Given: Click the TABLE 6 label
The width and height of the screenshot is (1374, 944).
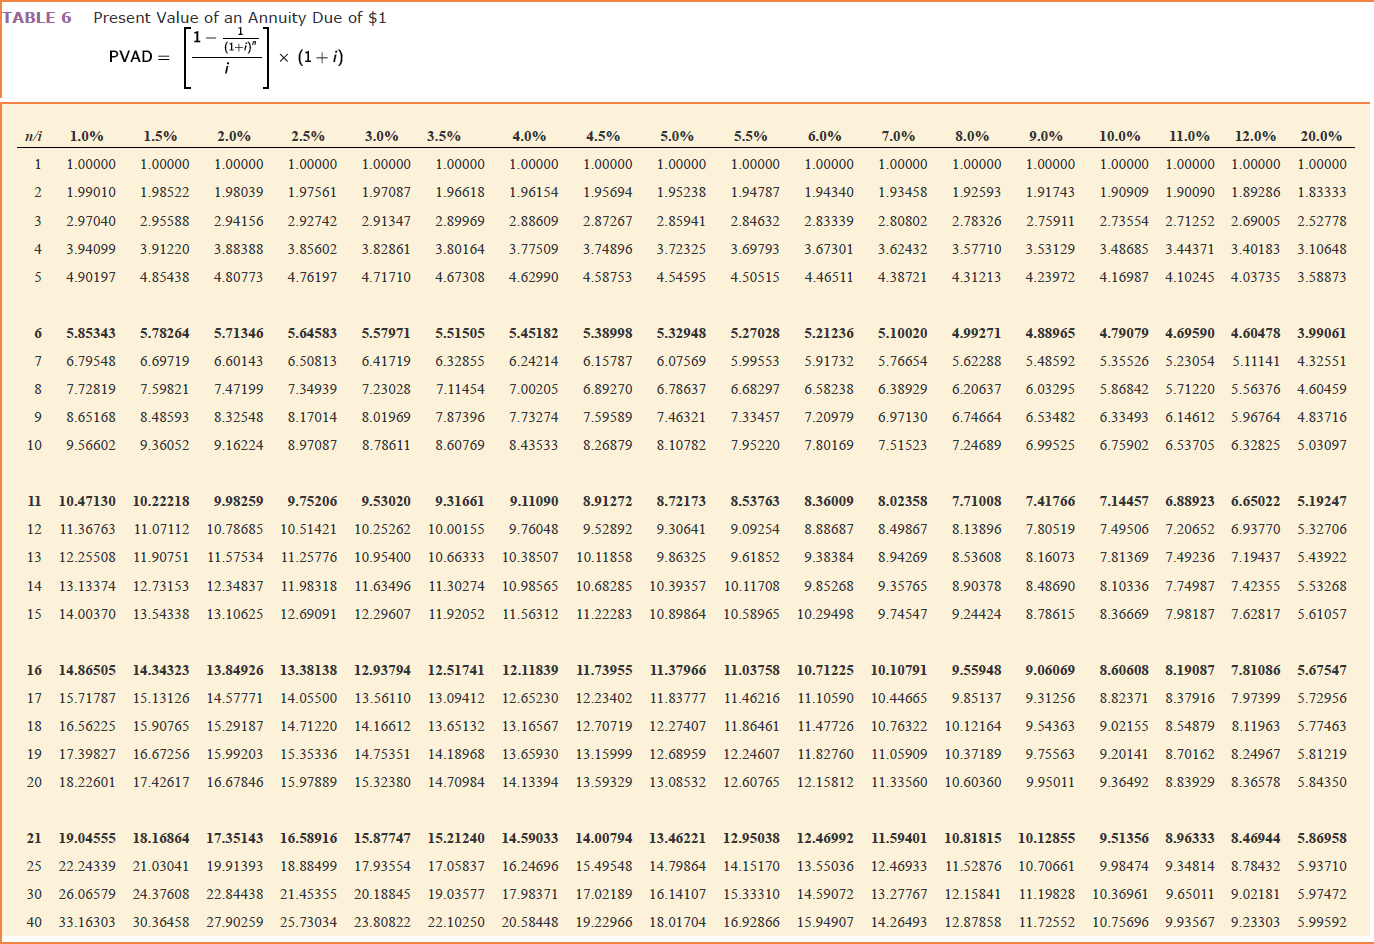Looking at the screenshot, I should coord(38,18).
